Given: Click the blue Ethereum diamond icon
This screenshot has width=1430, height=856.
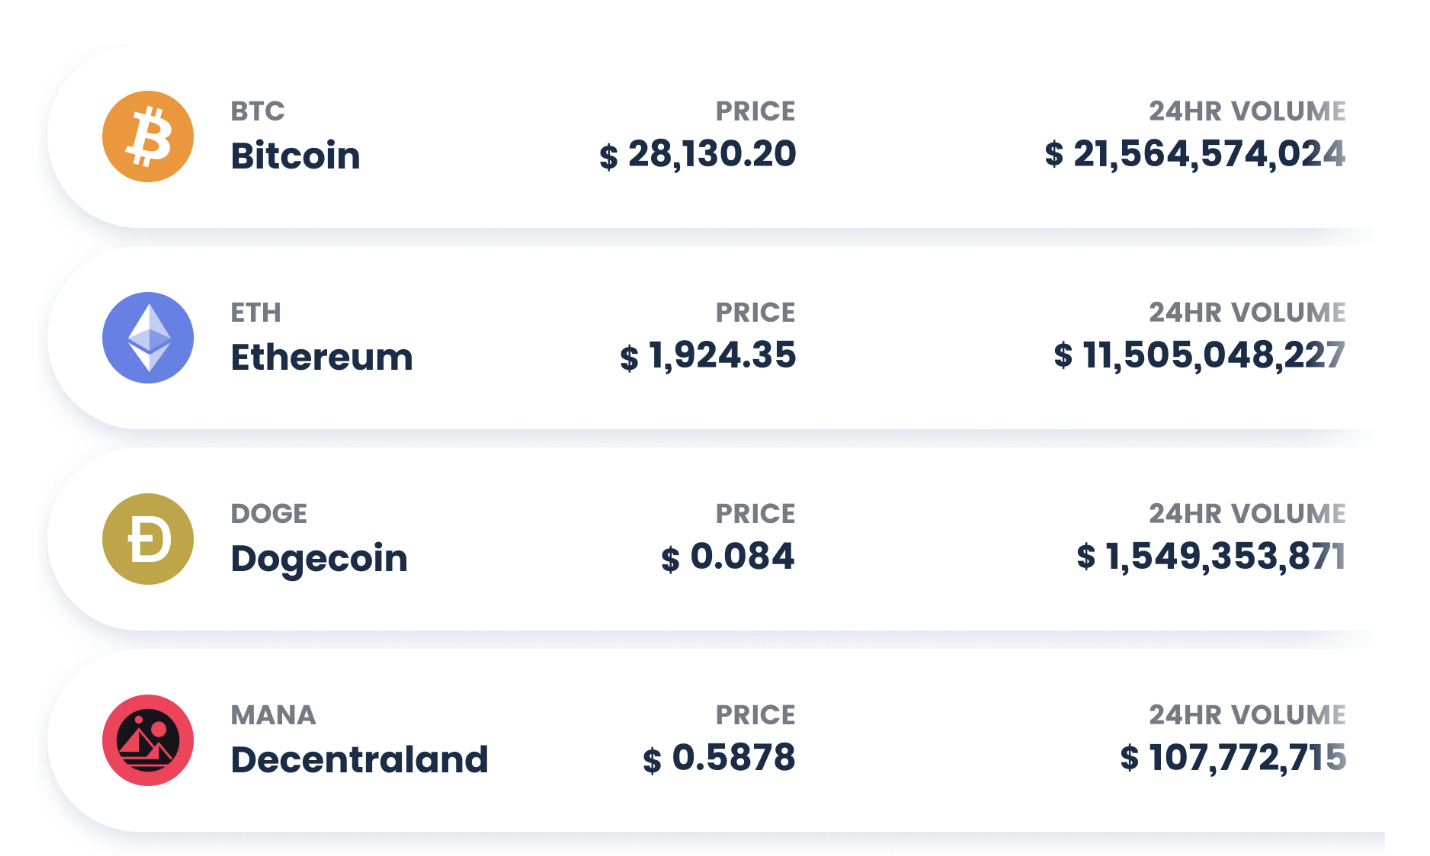Looking at the screenshot, I should click(x=148, y=338).
